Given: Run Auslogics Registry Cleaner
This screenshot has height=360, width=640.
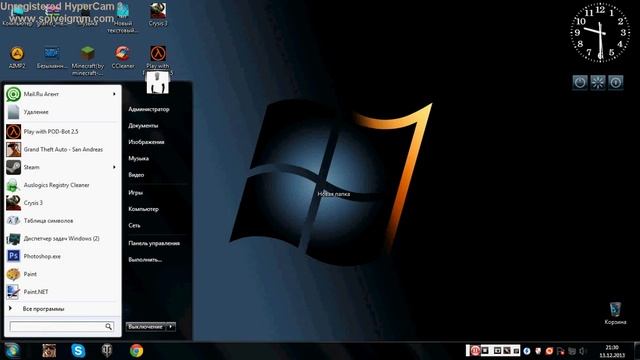Looking at the screenshot, I should (62, 185).
